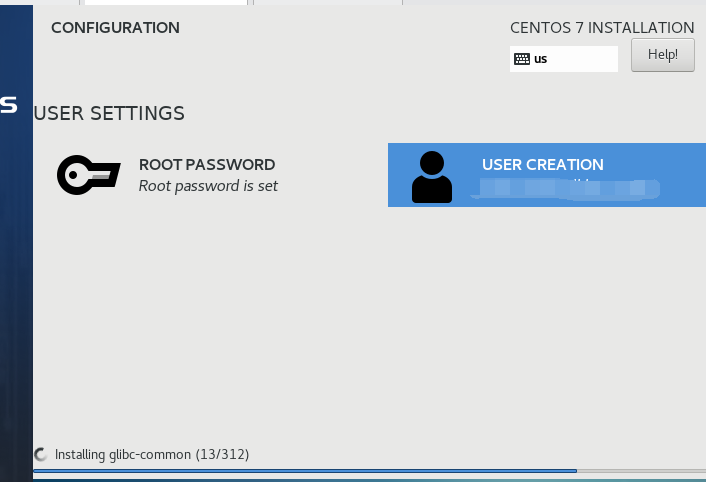Select the user creation person icon

tap(432, 177)
